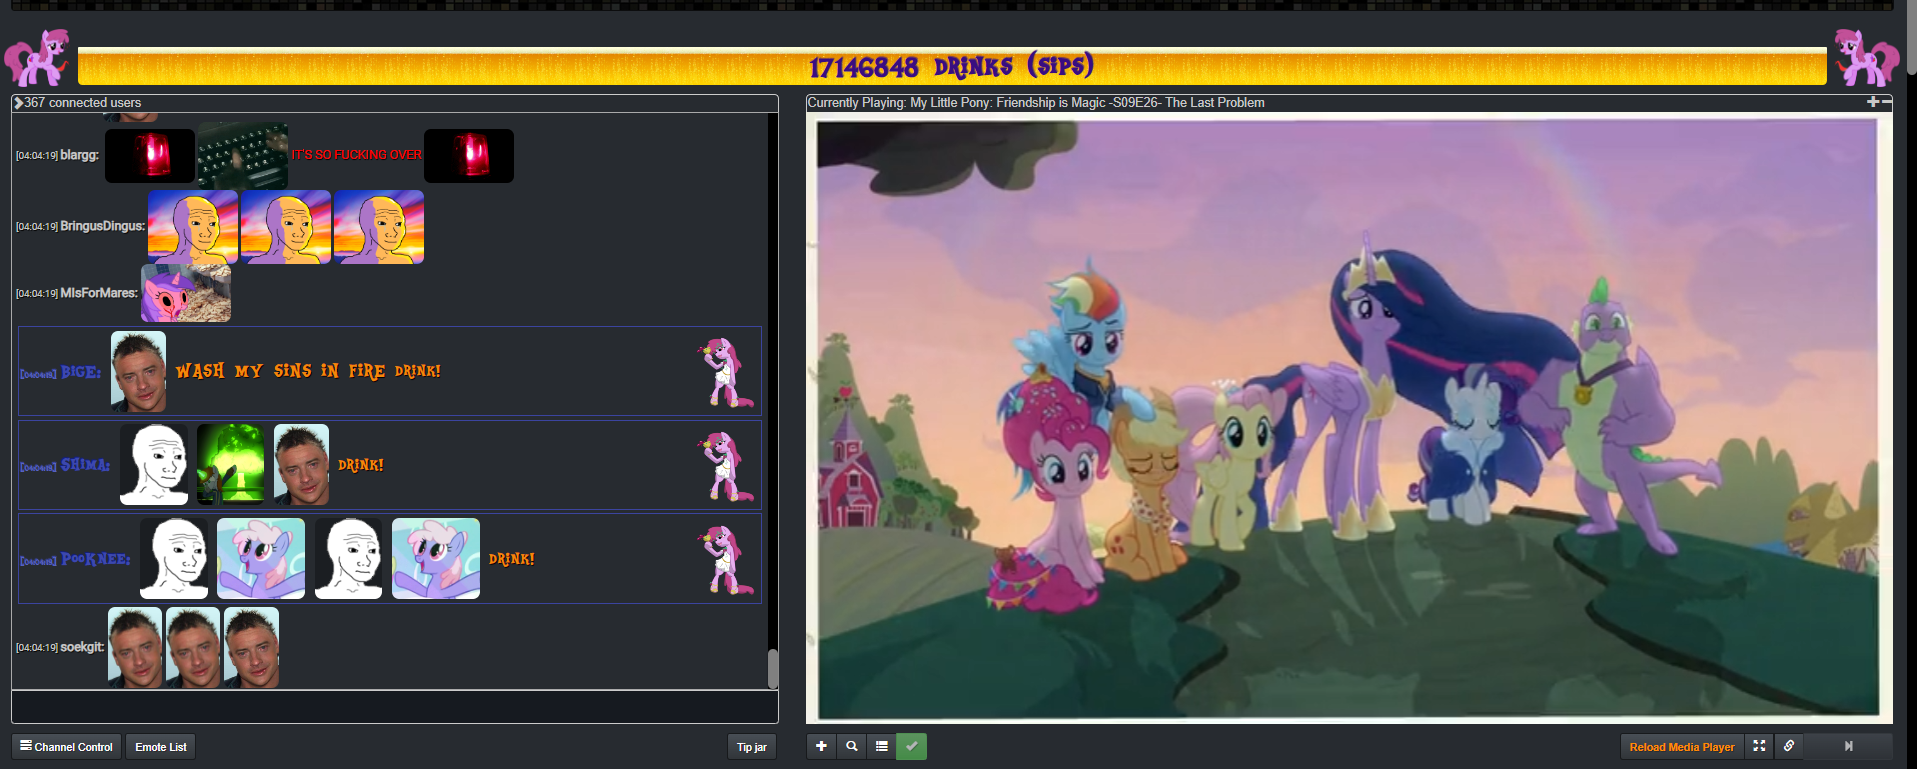Image resolution: width=1917 pixels, height=769 pixels.
Task: Click the POOKNEE username in the drink message
Action: pos(95,559)
